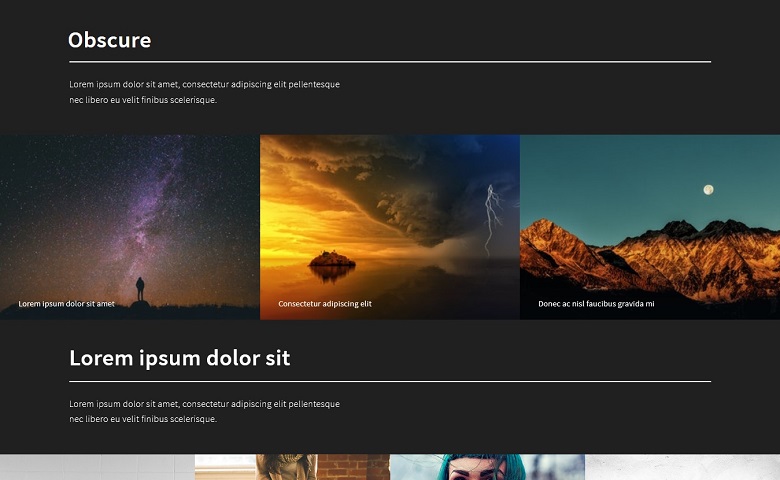The width and height of the screenshot is (780, 480).
Task: Click the 'Consectetur adipiscing elit' caption
Action: pyautogui.click(x=325, y=304)
